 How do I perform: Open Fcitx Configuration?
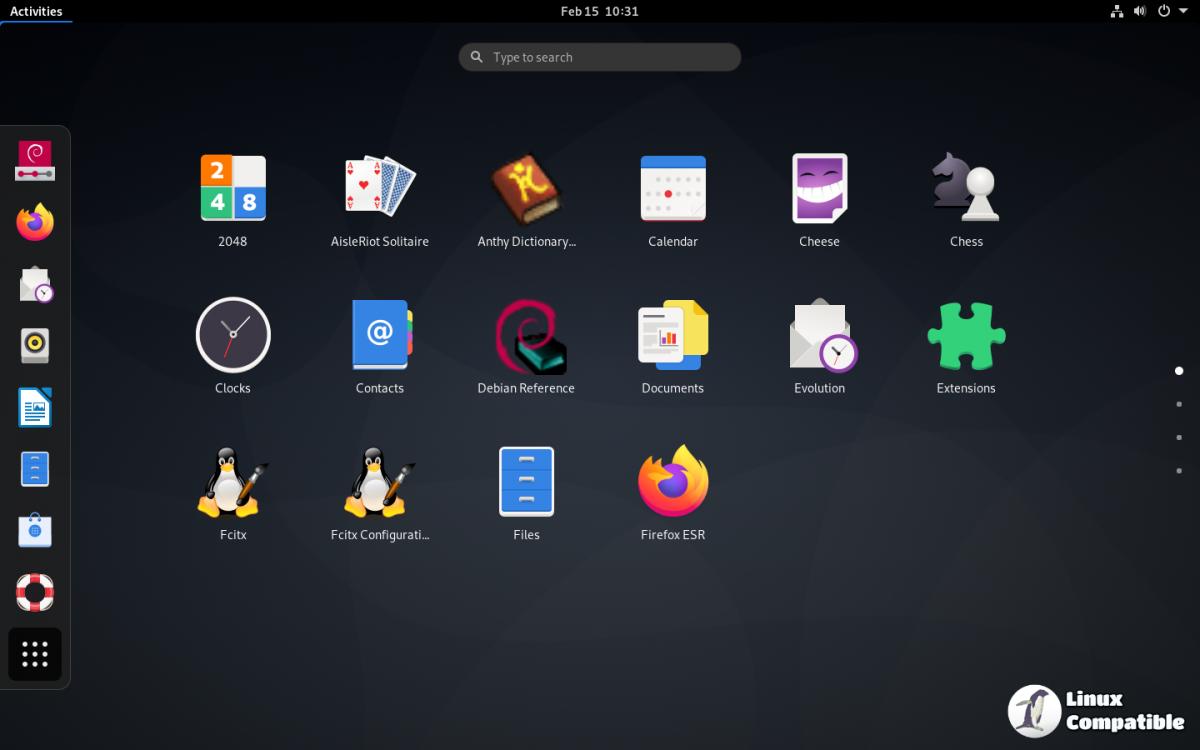click(x=380, y=482)
